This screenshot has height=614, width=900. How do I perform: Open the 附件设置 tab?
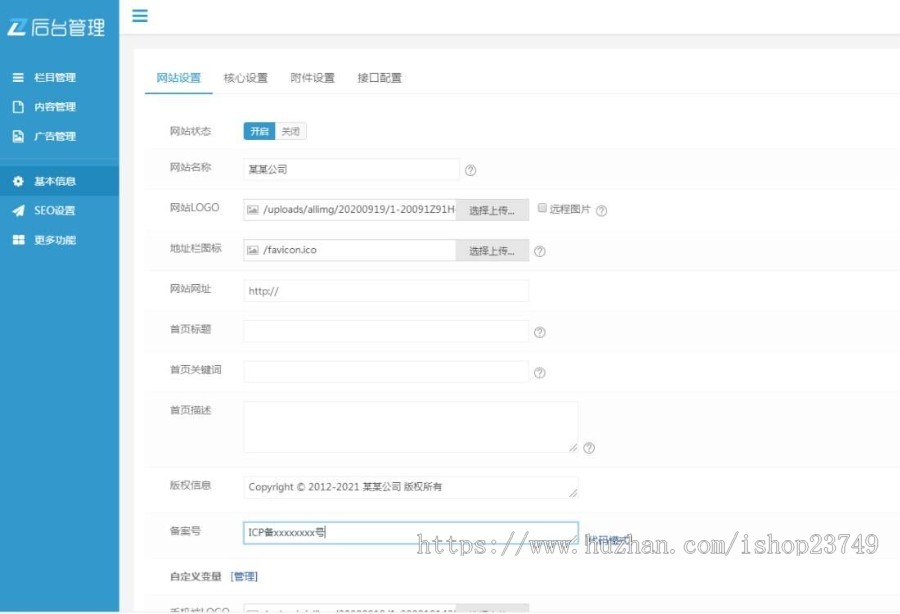point(312,78)
